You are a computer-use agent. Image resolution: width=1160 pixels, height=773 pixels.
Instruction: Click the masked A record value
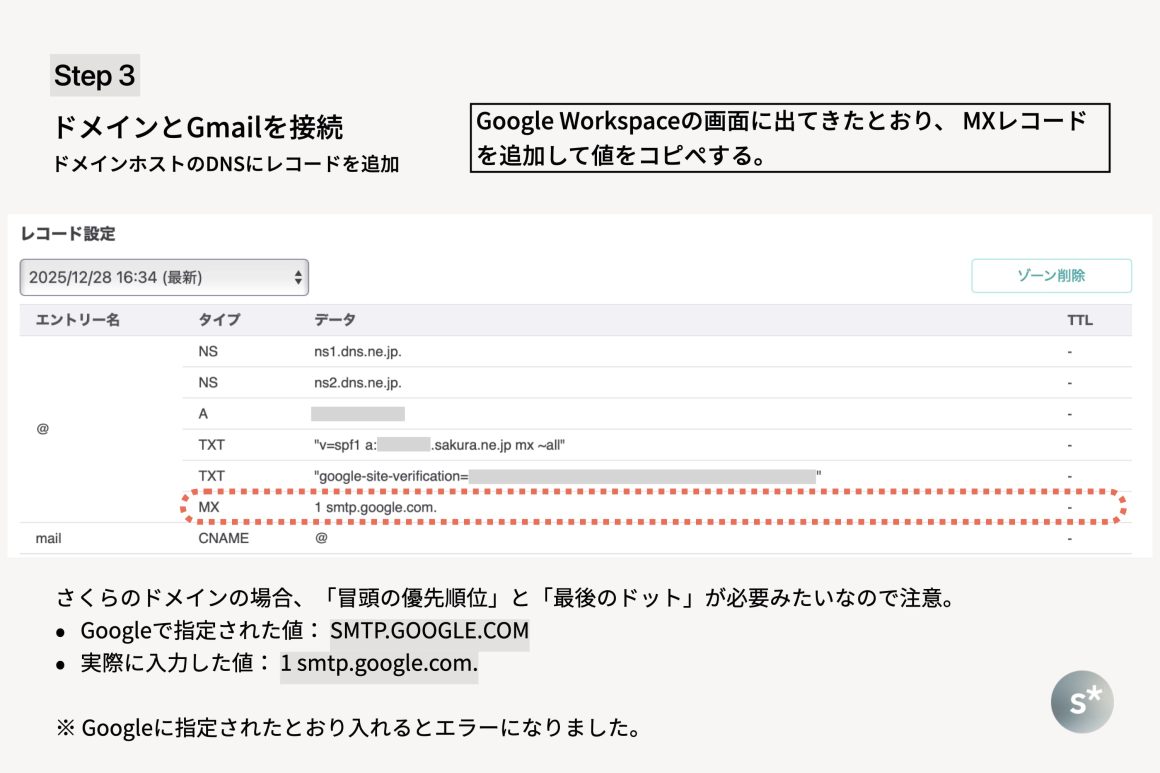pyautogui.click(x=357, y=413)
